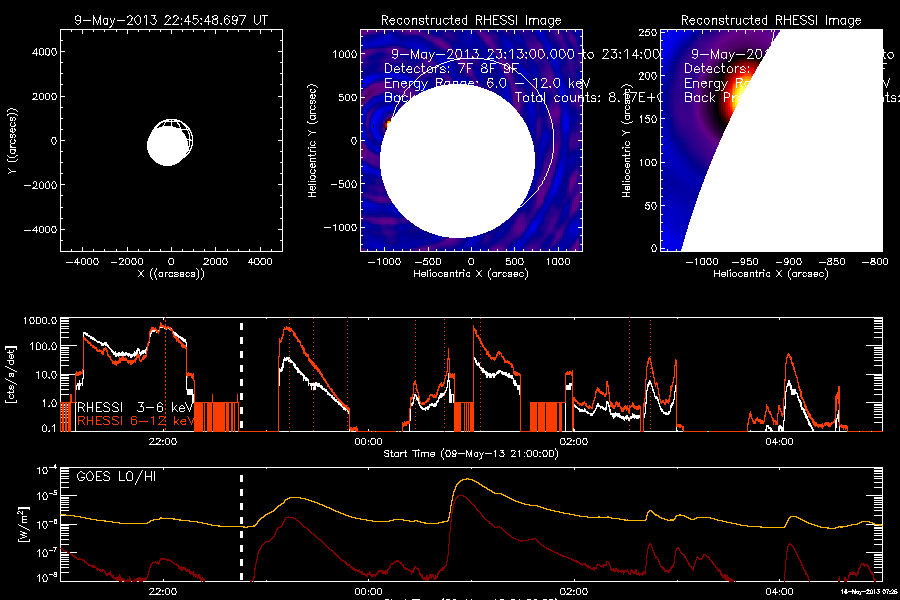Click the '9-May-2013 22:45:48.697 UT' title
This screenshot has height=600, width=900.
[x=171, y=20]
